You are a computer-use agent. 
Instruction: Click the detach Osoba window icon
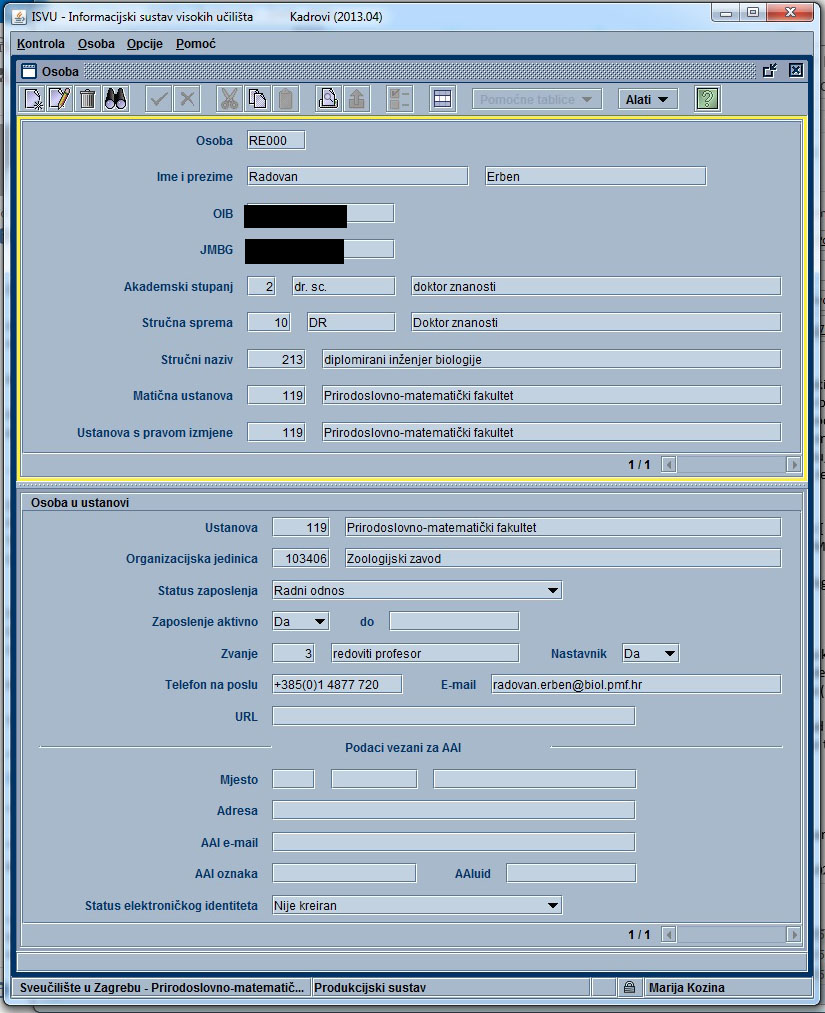pos(769,70)
